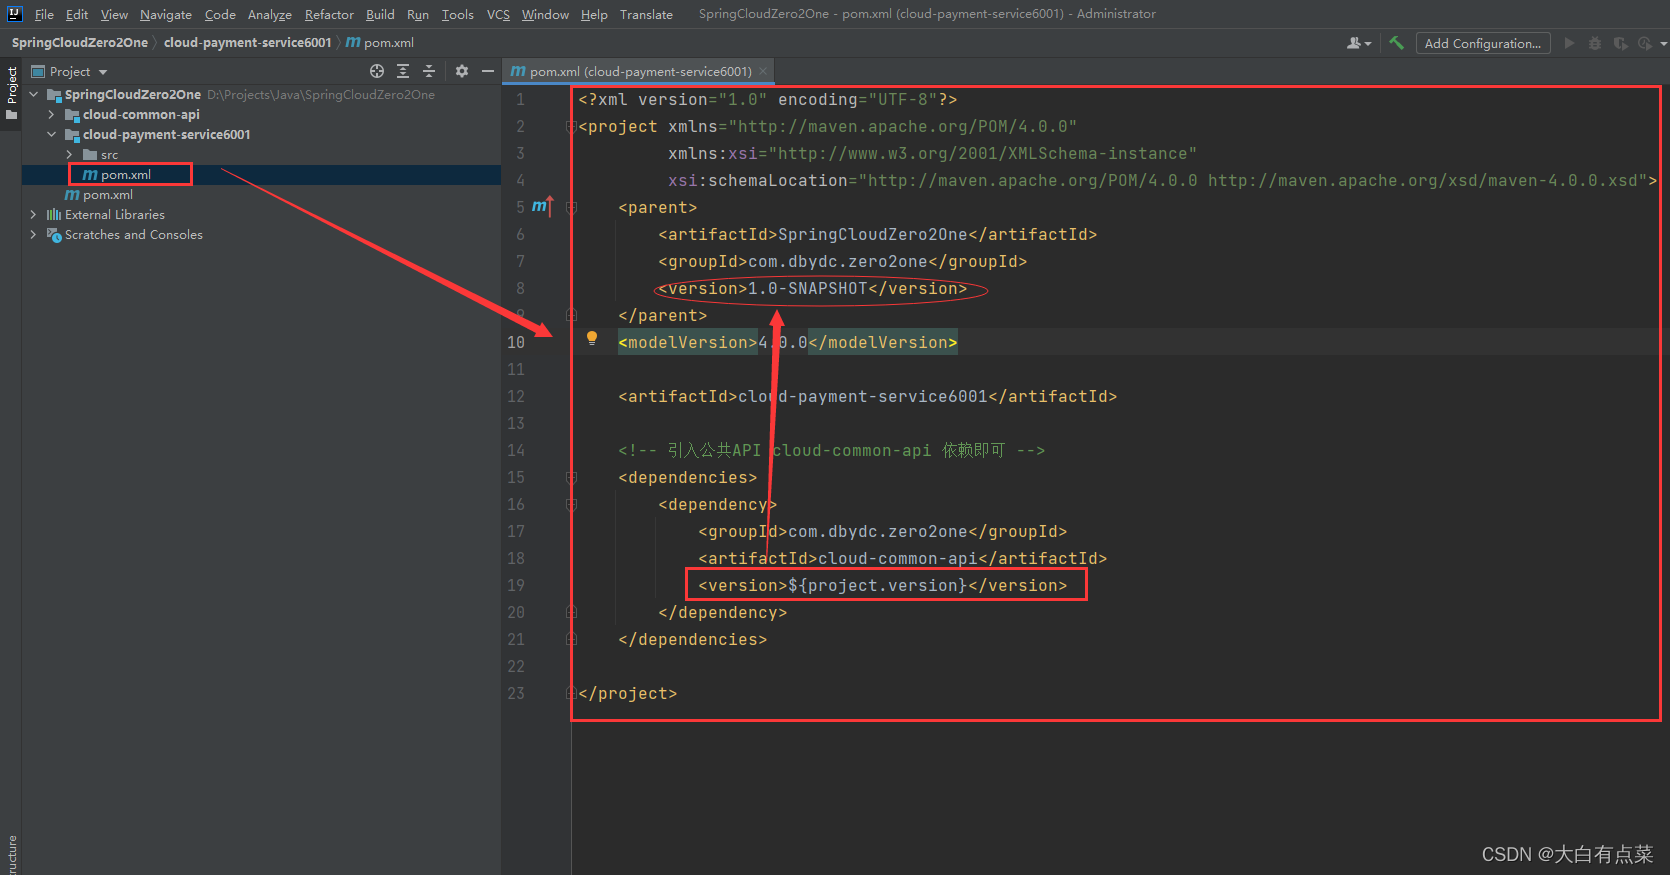Click line number 12 in the gutter
Image resolution: width=1670 pixels, height=875 pixels.
516,396
